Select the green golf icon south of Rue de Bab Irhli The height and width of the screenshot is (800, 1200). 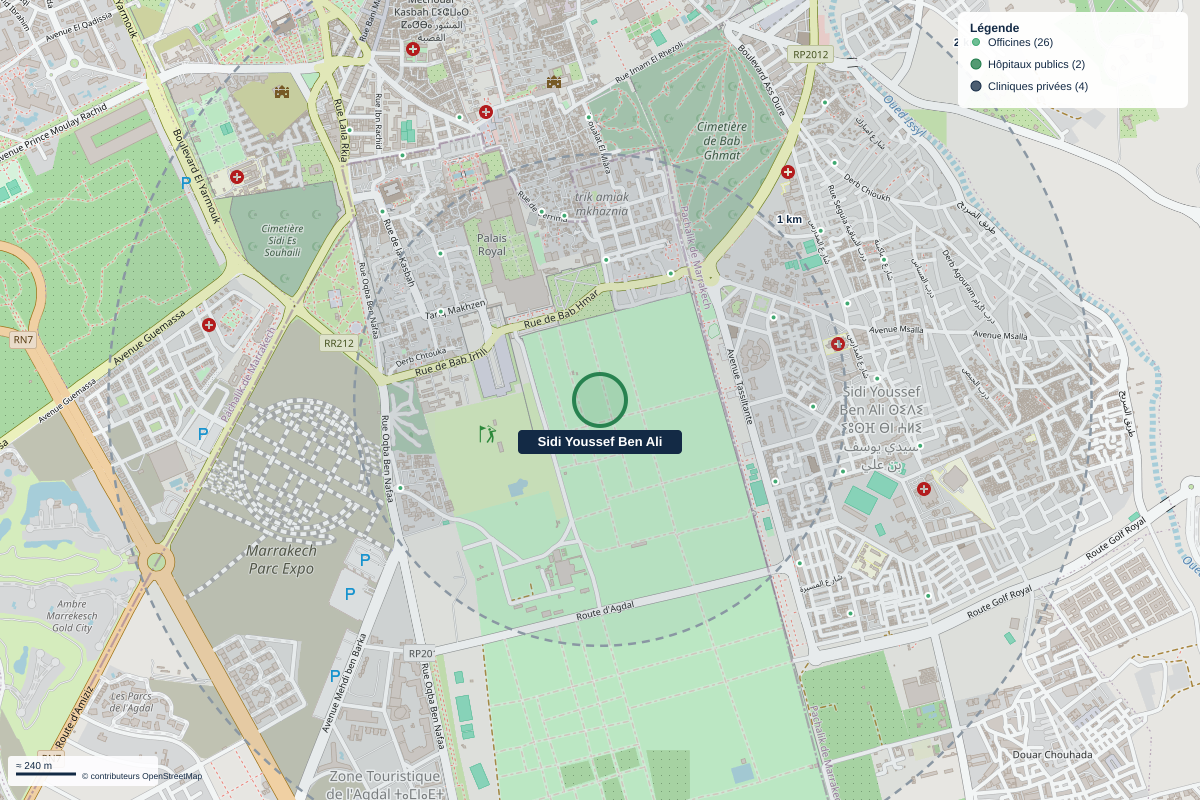pyautogui.click(x=487, y=434)
